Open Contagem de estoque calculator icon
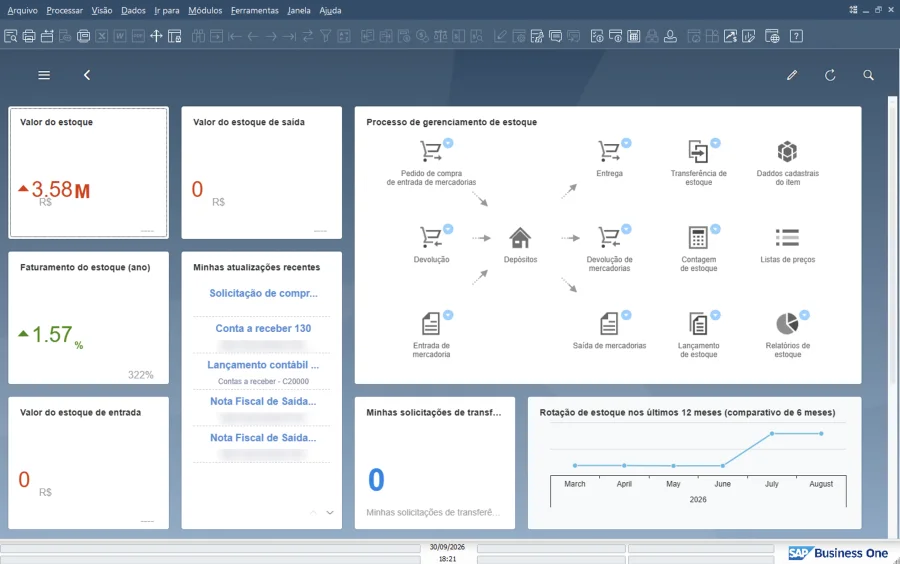The image size is (900, 564). click(698, 238)
